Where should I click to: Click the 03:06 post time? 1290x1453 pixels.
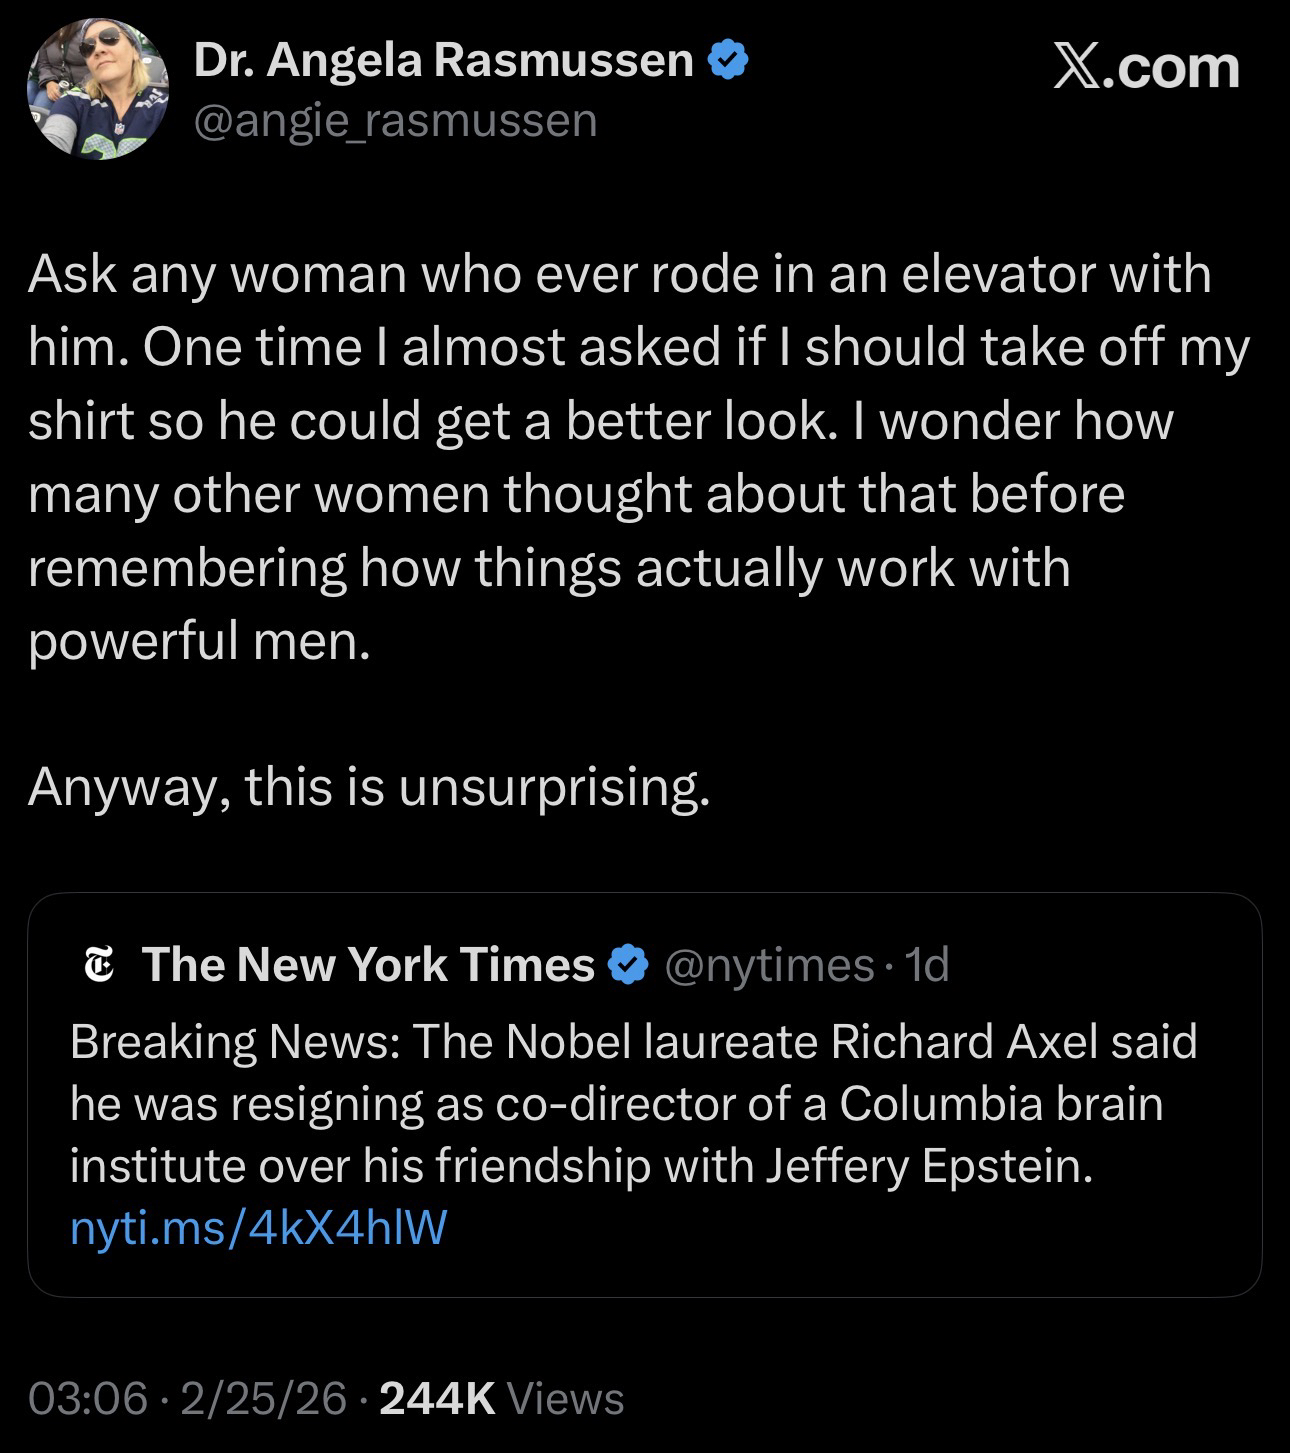(x=88, y=1398)
